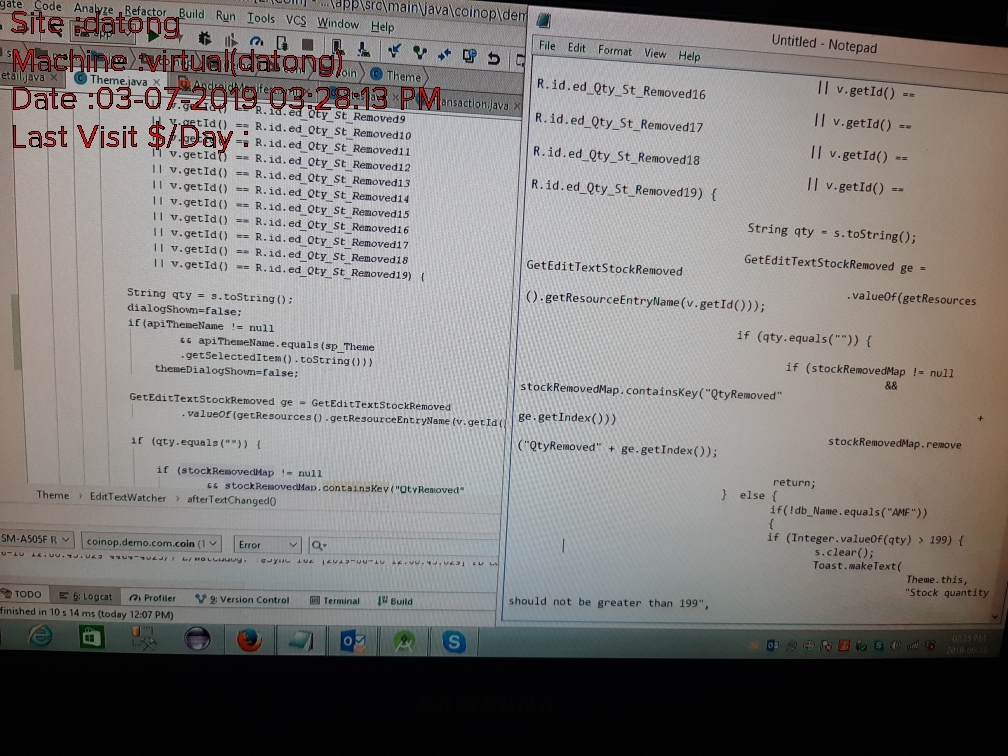Click Notepad scrollbar down arrow
1008x756 pixels.
(995, 616)
